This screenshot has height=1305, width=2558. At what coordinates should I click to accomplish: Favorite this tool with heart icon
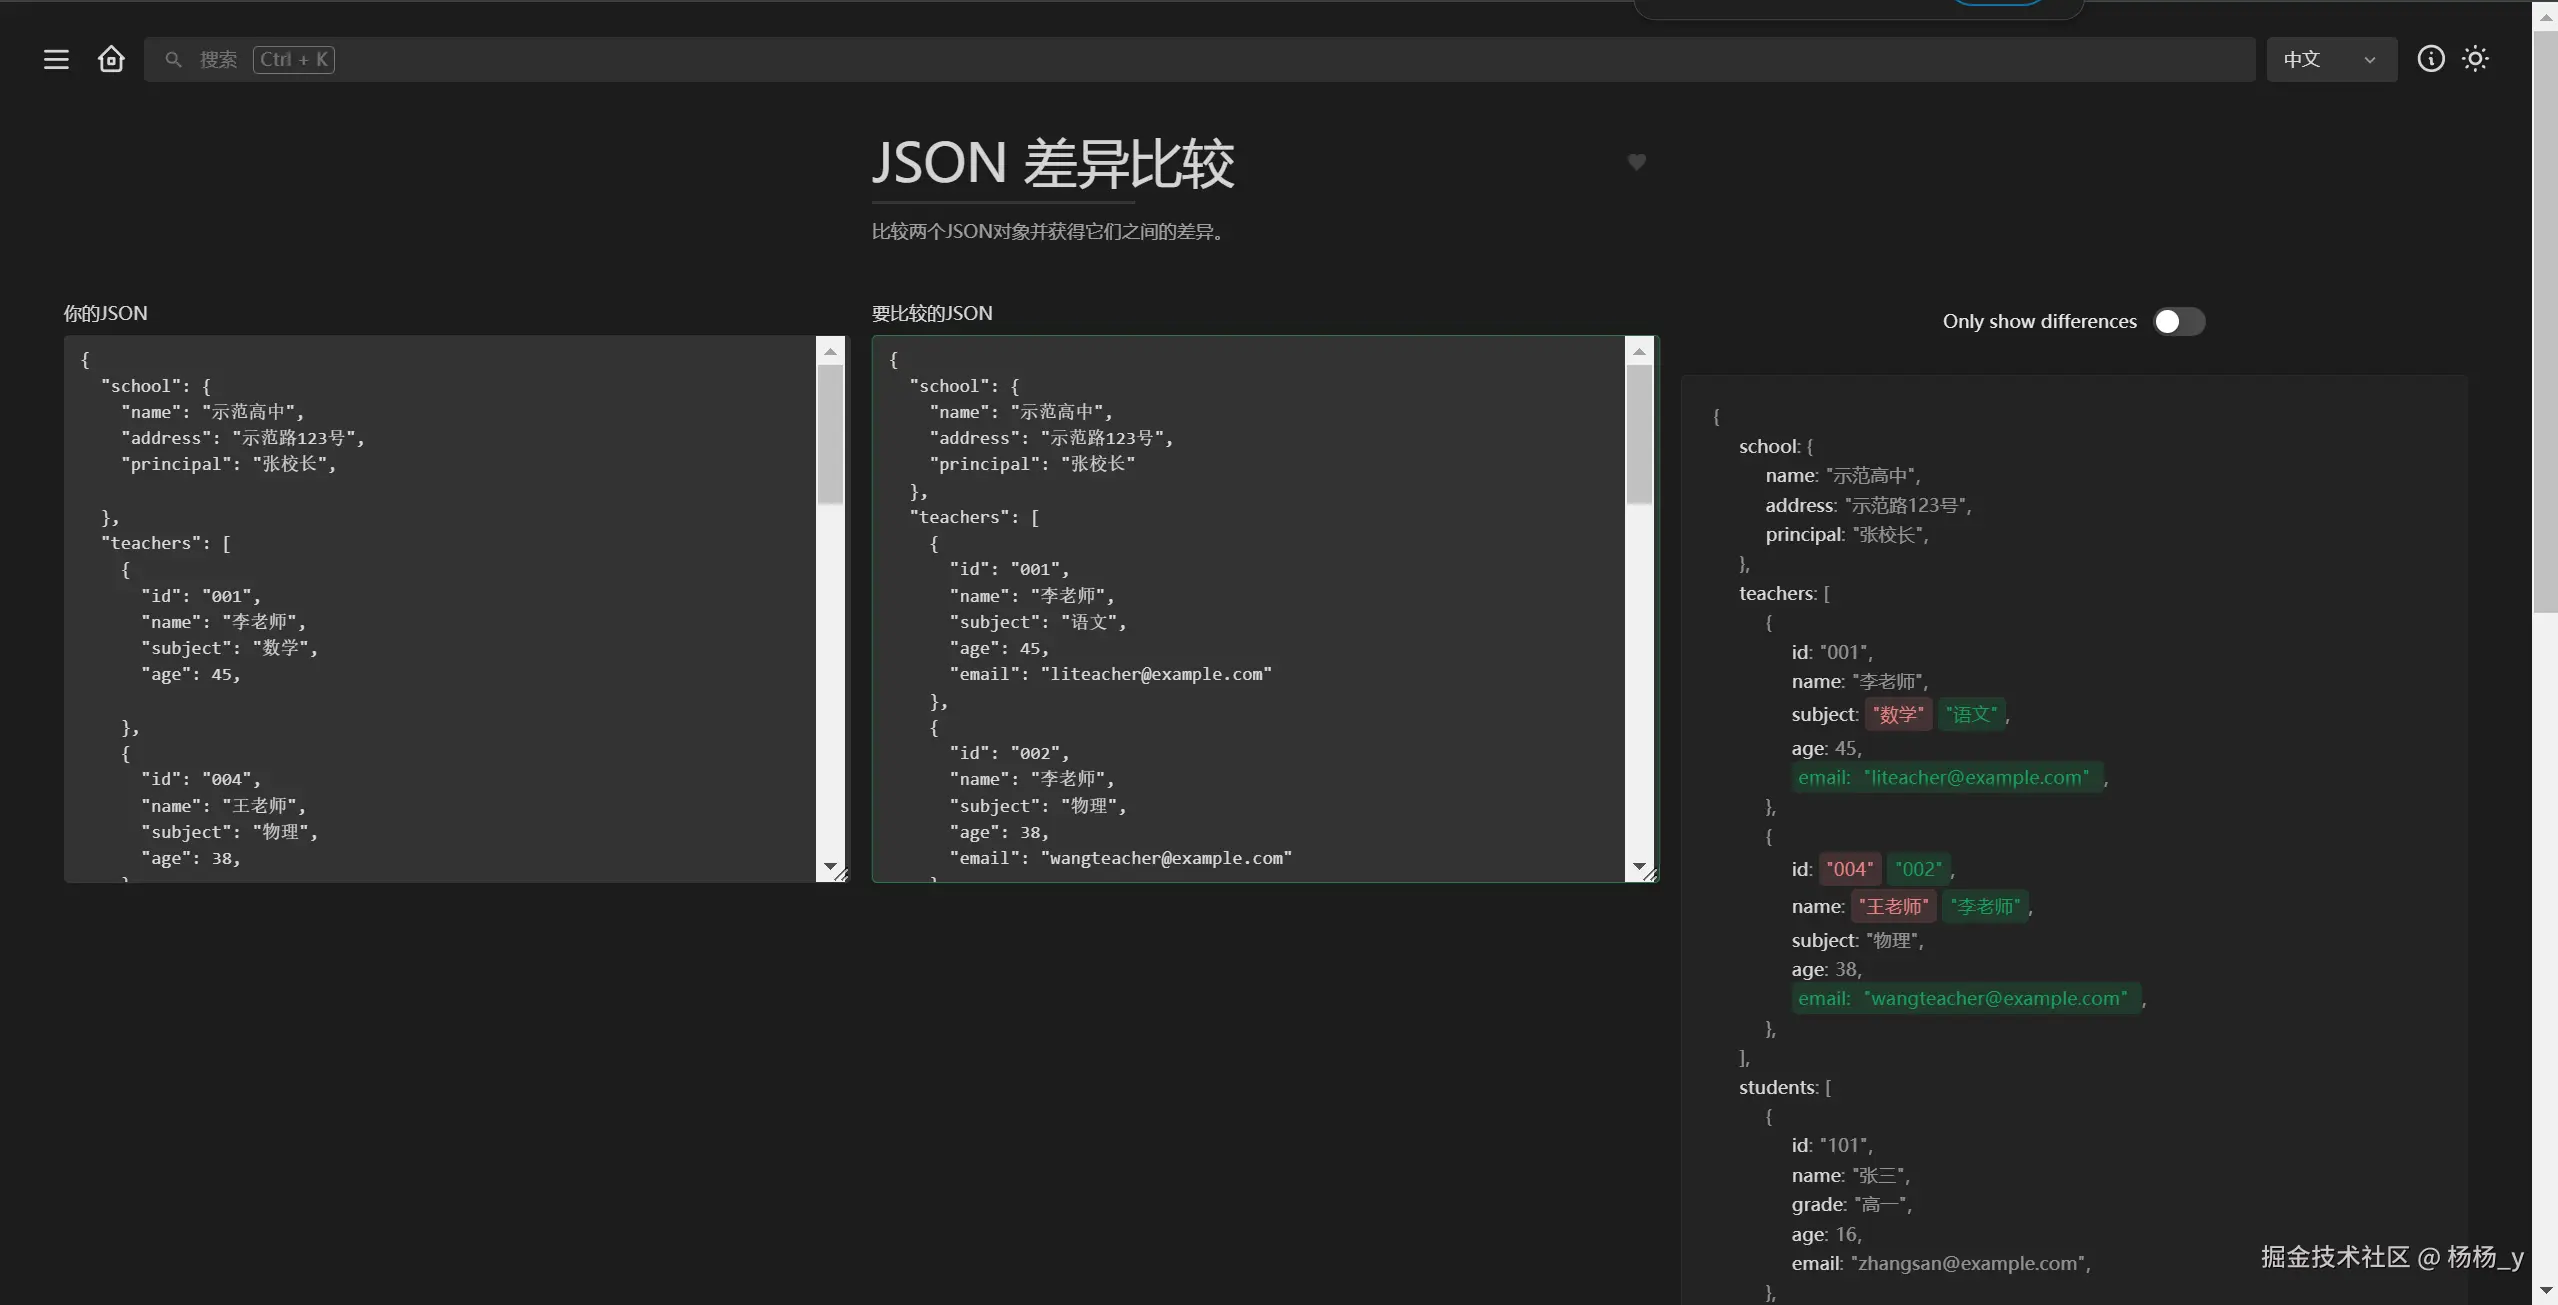(1636, 162)
